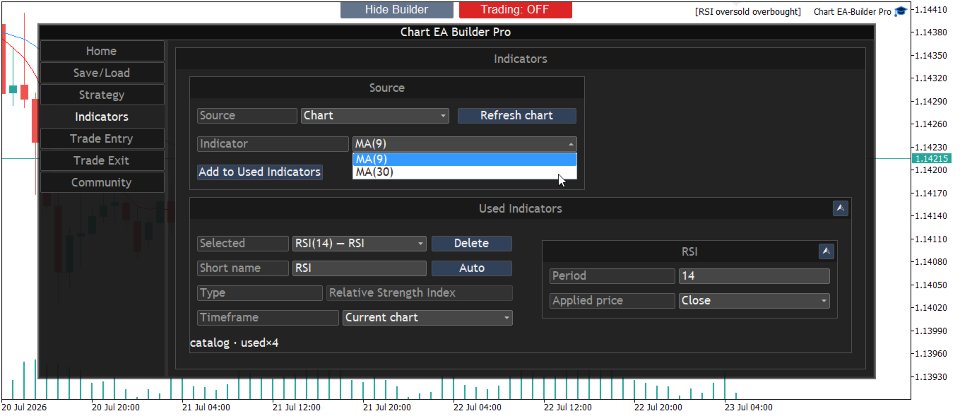Click the Chart EA-Builder Pro label at top right

[x=852, y=12]
